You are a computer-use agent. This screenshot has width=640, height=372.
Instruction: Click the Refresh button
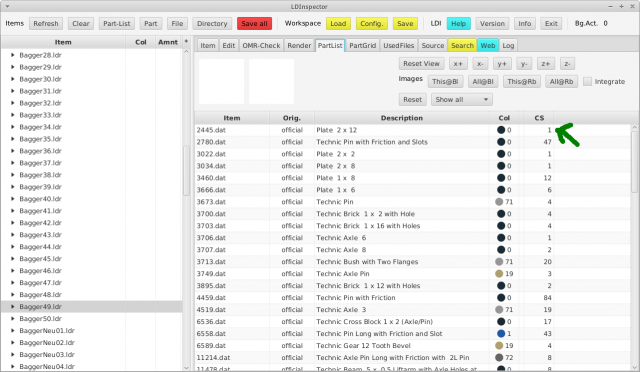[x=46, y=24]
